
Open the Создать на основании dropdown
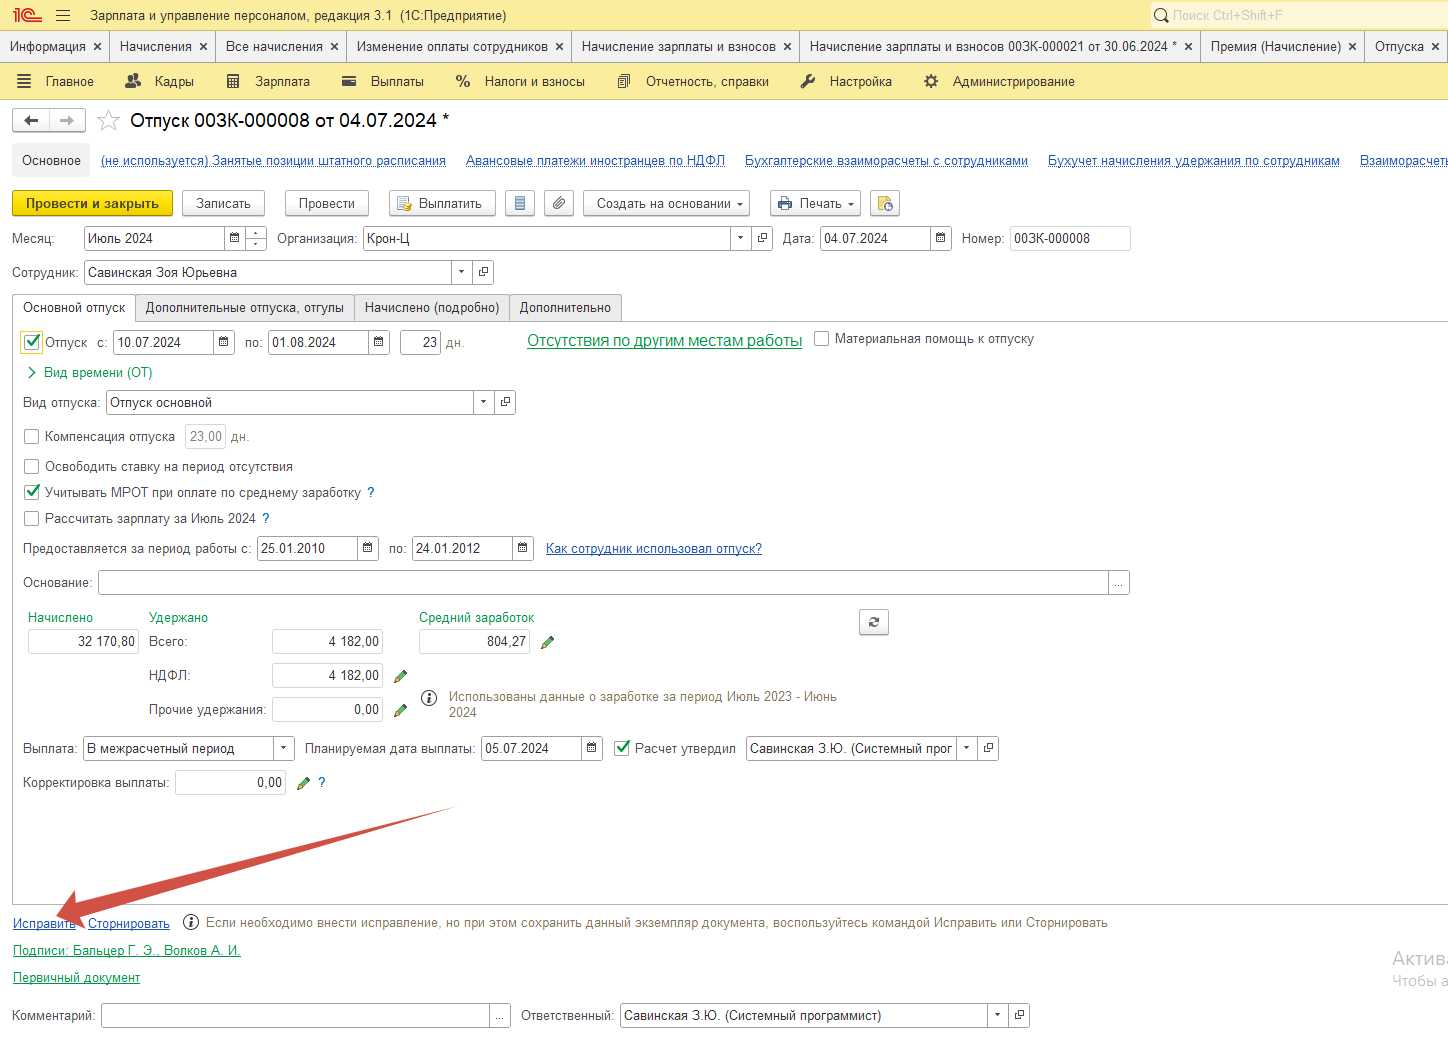pos(666,203)
